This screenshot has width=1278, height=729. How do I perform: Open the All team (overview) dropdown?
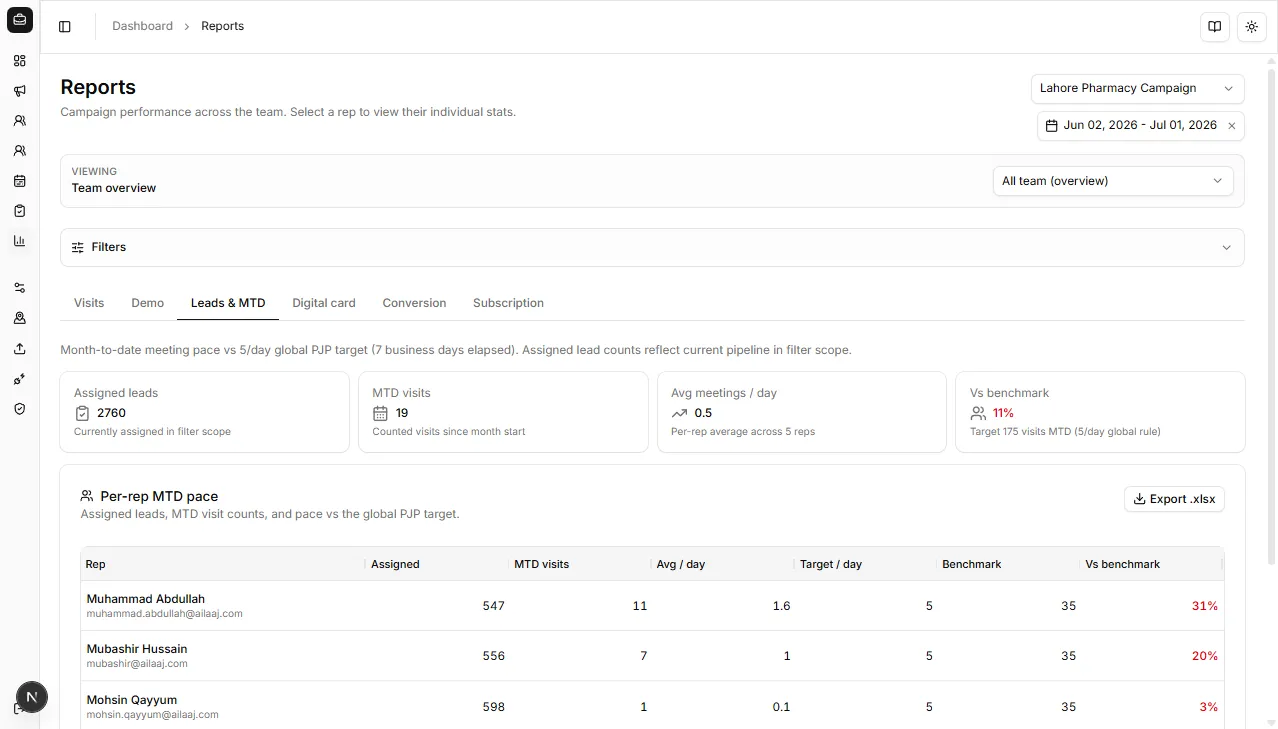click(x=1113, y=181)
